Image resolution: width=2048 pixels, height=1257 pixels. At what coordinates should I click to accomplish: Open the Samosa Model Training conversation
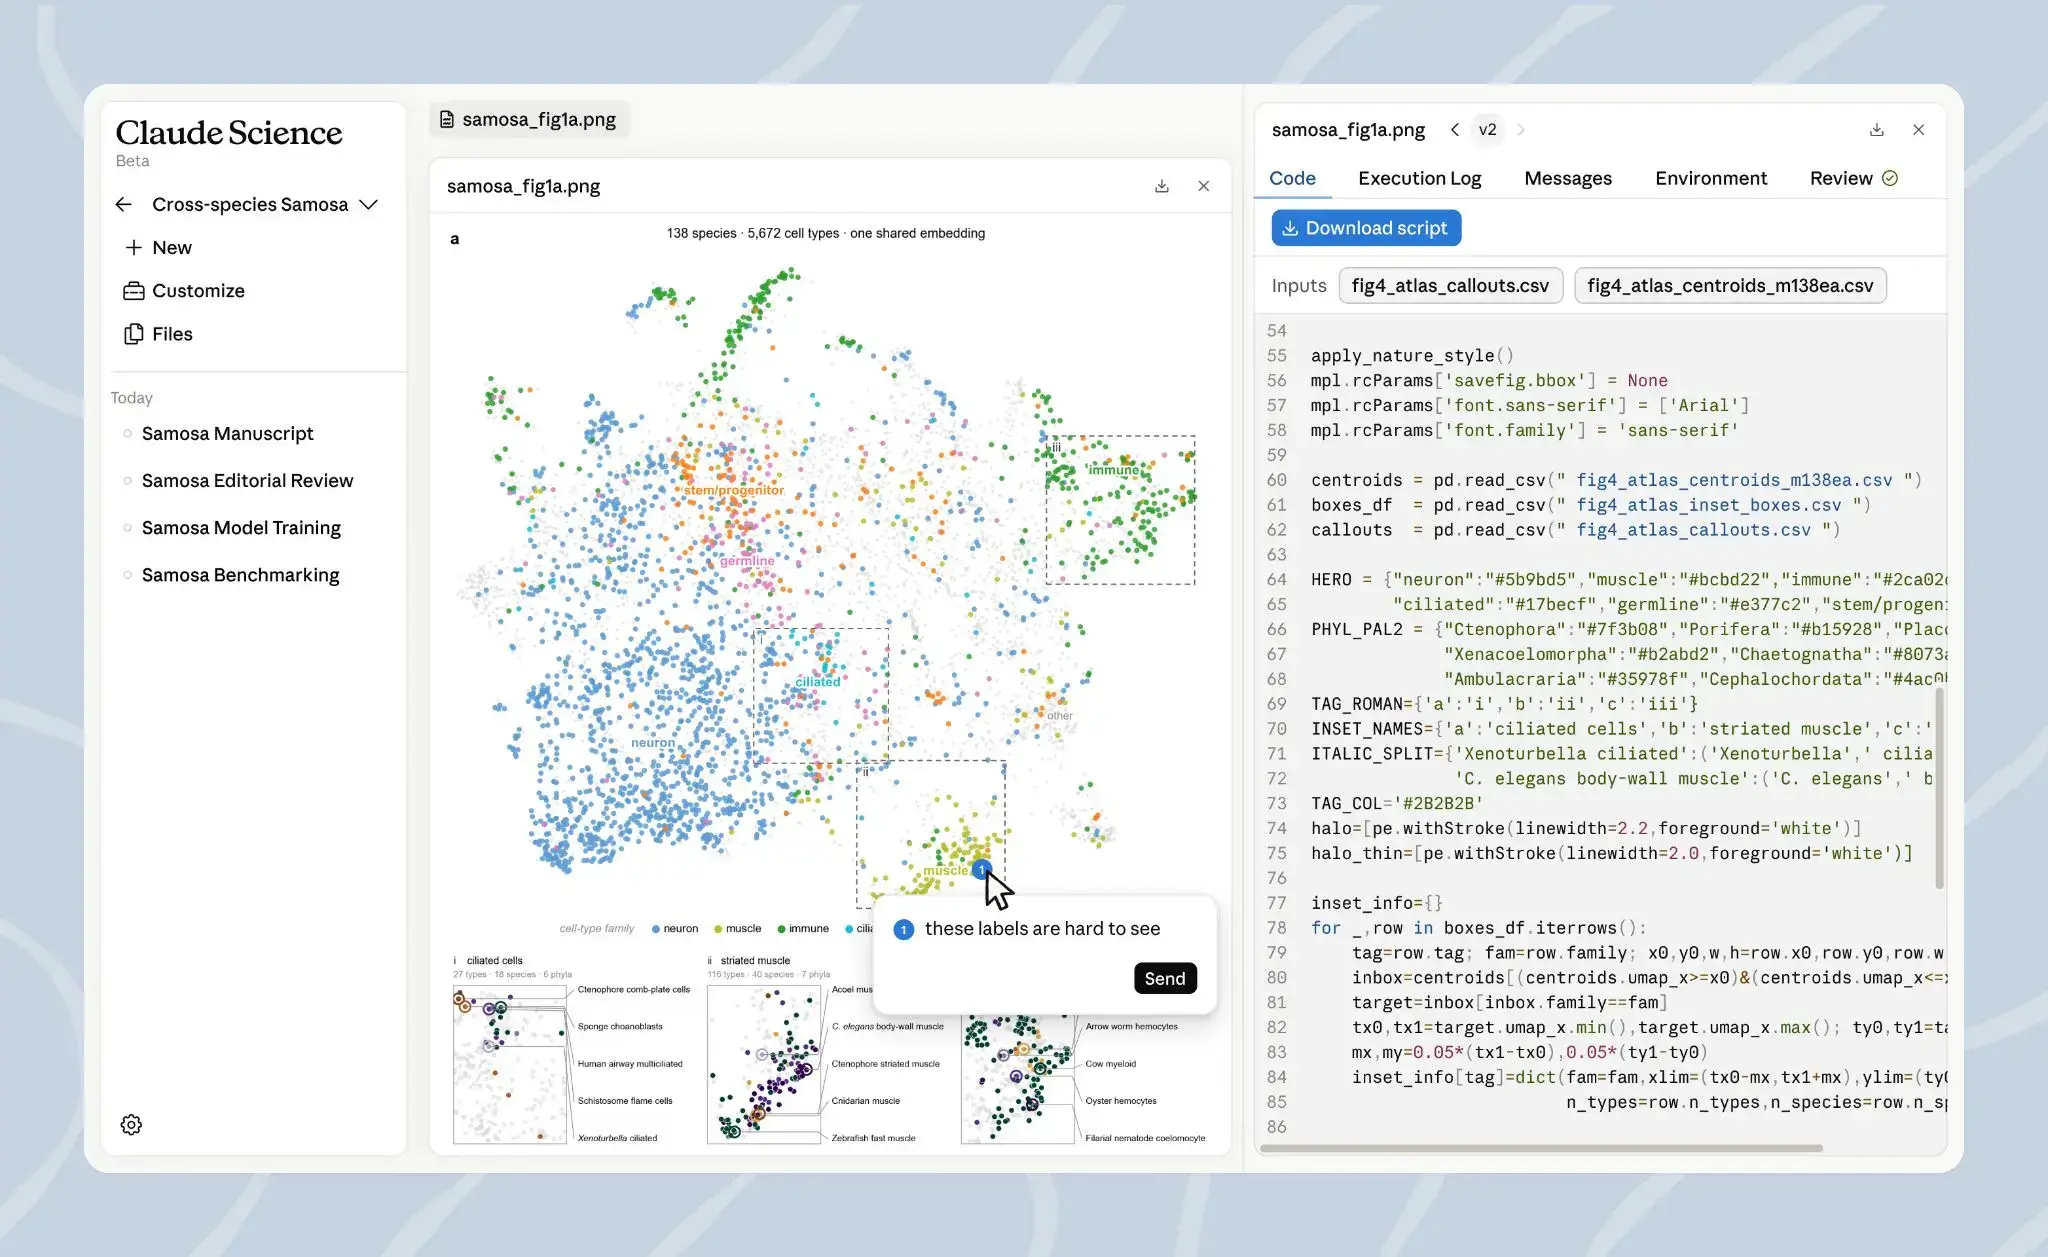(x=241, y=527)
